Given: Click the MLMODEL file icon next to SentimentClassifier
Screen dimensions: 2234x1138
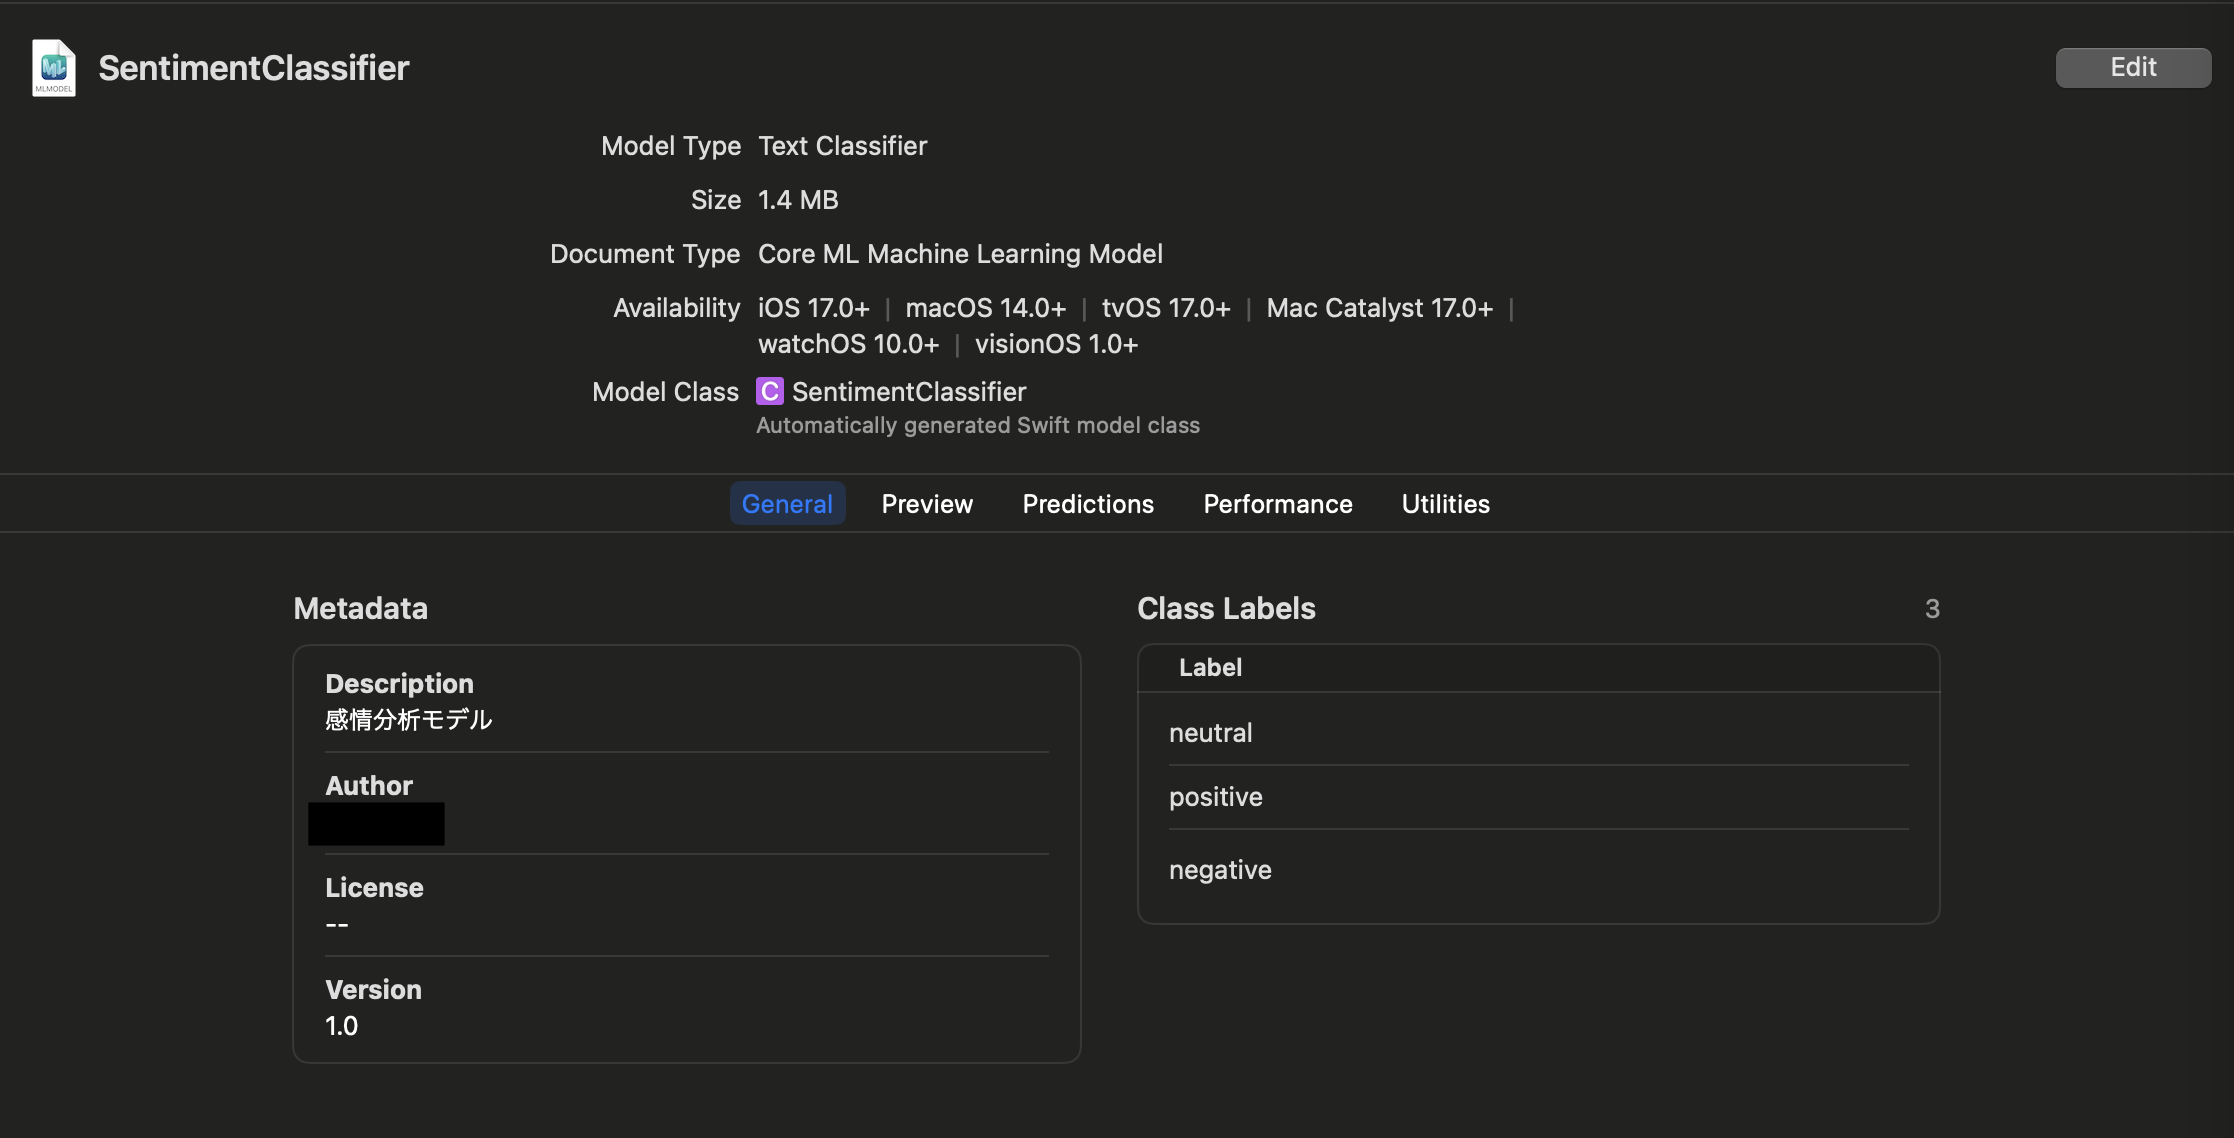Looking at the screenshot, I should click(x=52, y=68).
